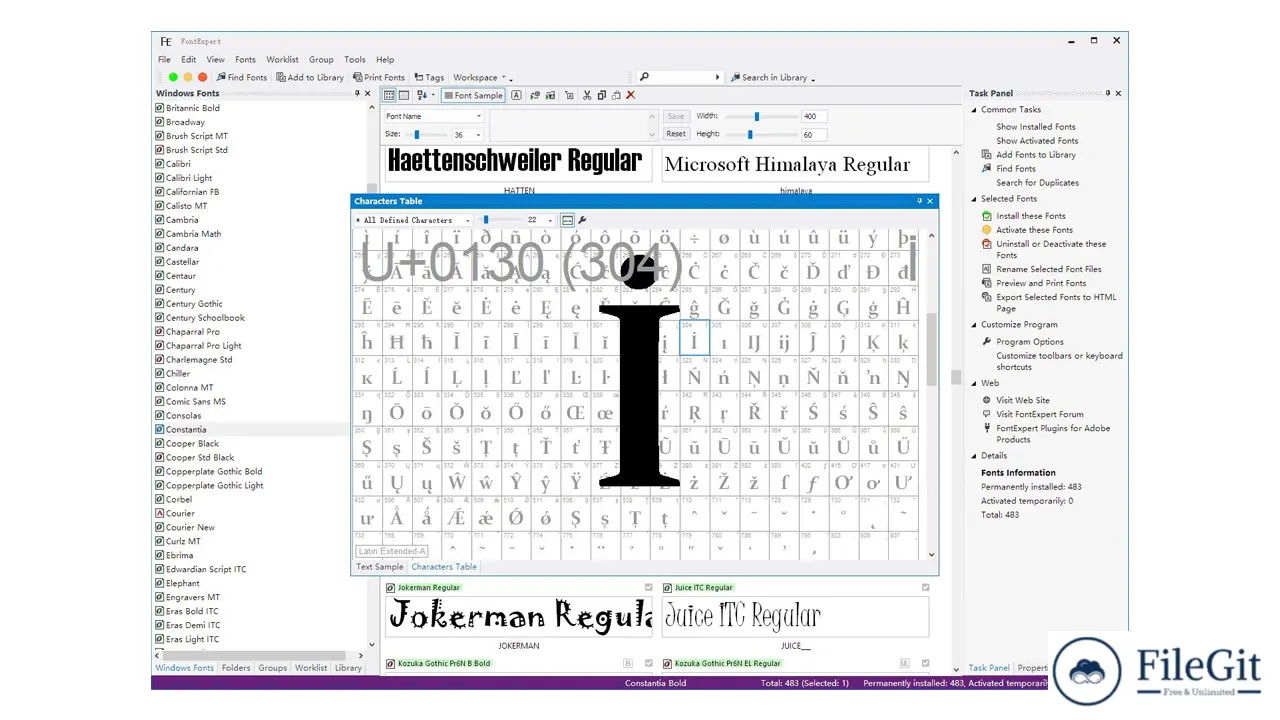This screenshot has height=720, width=1280.
Task: Open Search in Library dropdown
Action: 772,77
